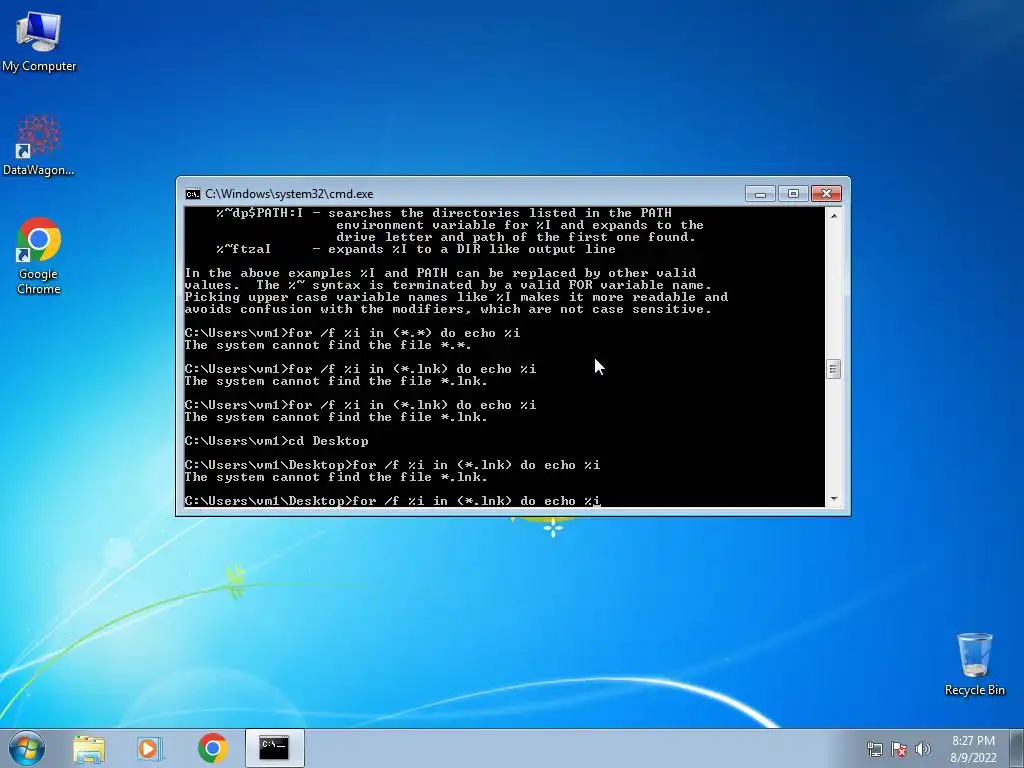The image size is (1024, 768).
Task: Click the cmd scrollbar up arrow
Action: click(834, 215)
